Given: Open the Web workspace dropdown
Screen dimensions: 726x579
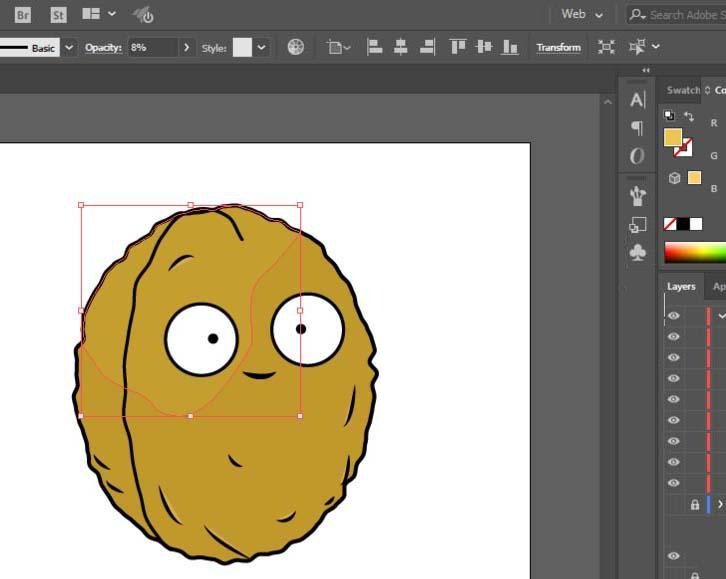Looking at the screenshot, I should 583,14.
